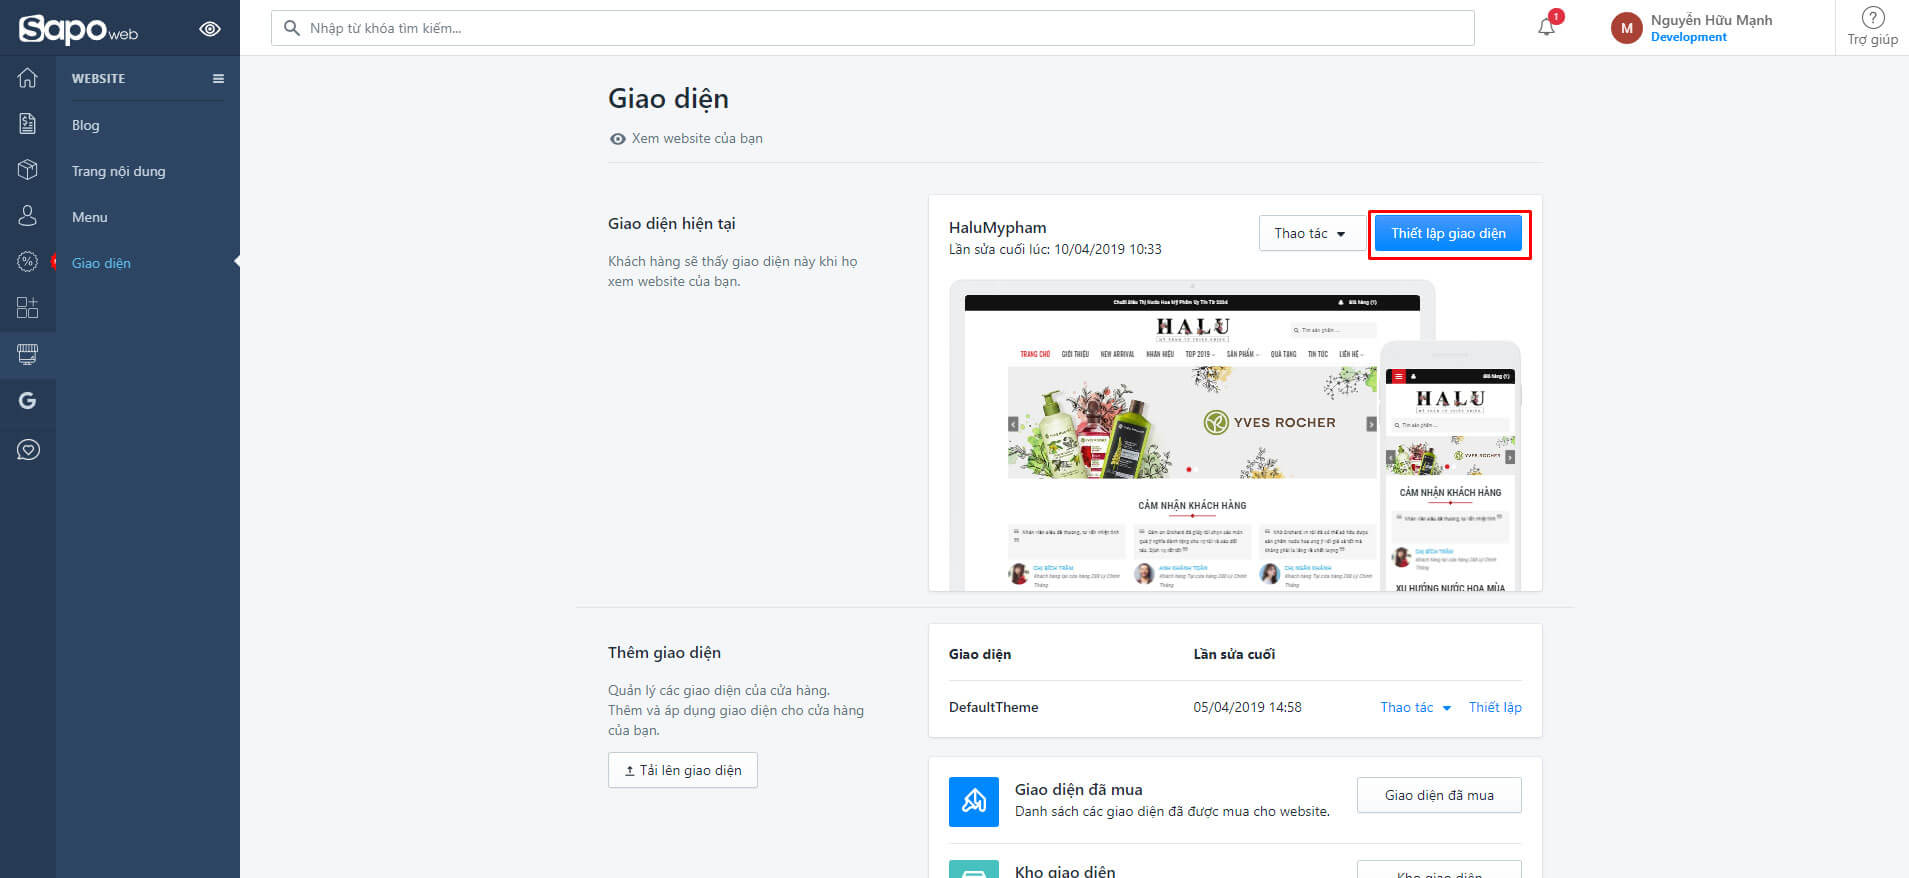Click the Thiết lập giao diện button
Screen dimensions: 1909x878
click(x=1449, y=233)
